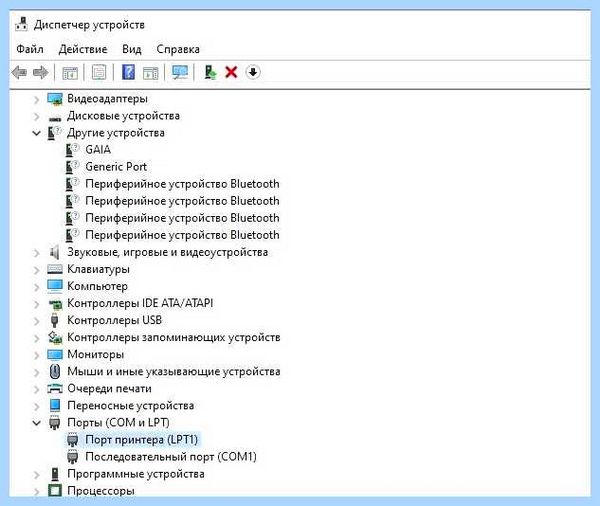The height and width of the screenshot is (506, 600).
Task: Select the Клавиатуры label
Action: coord(98,269)
